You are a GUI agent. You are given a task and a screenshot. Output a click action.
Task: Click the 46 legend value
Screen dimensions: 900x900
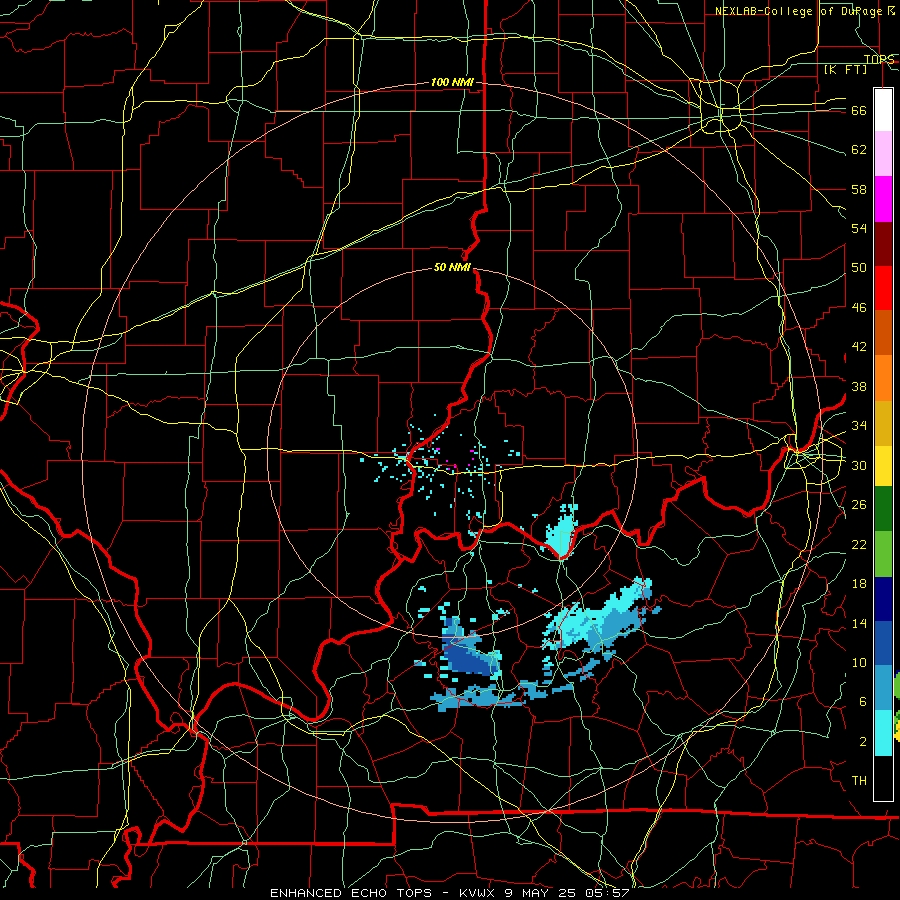859,308
